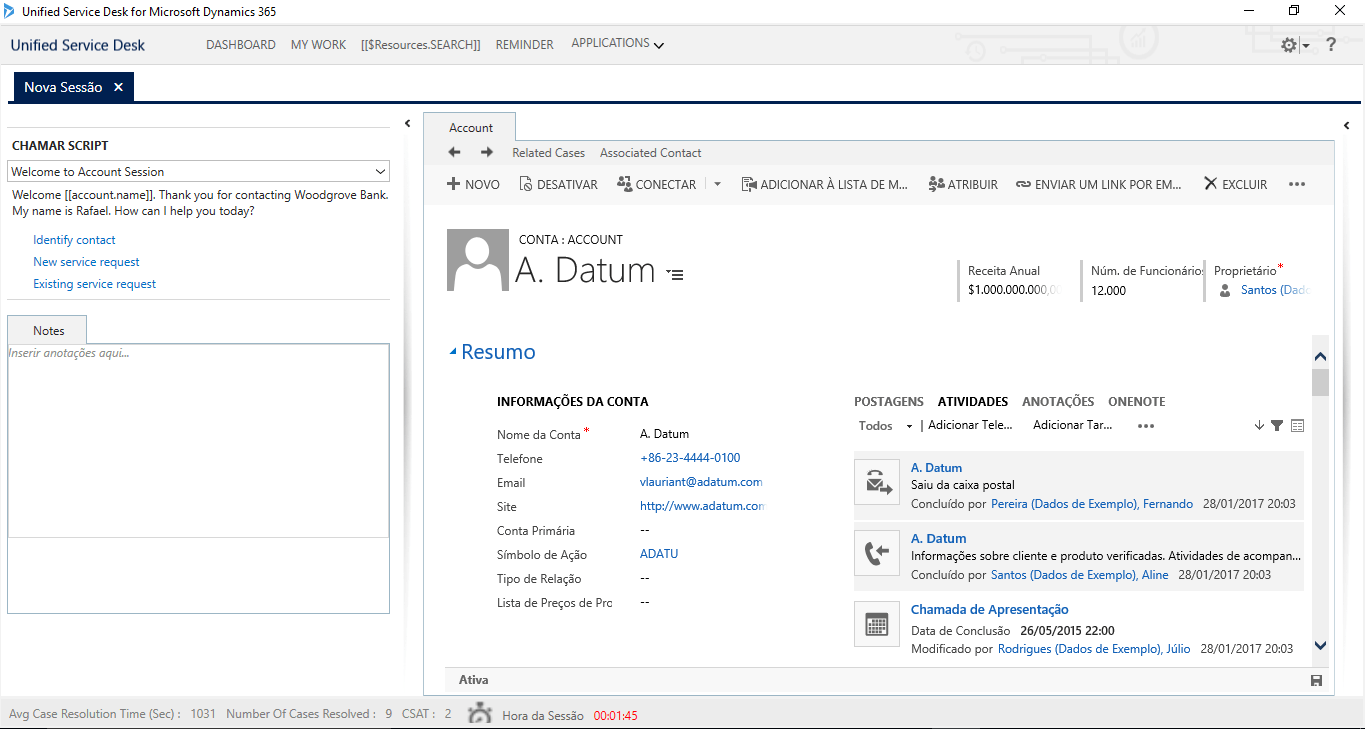Switch to the ANOTAÇÕES tab
The height and width of the screenshot is (729, 1365).
1057,402
